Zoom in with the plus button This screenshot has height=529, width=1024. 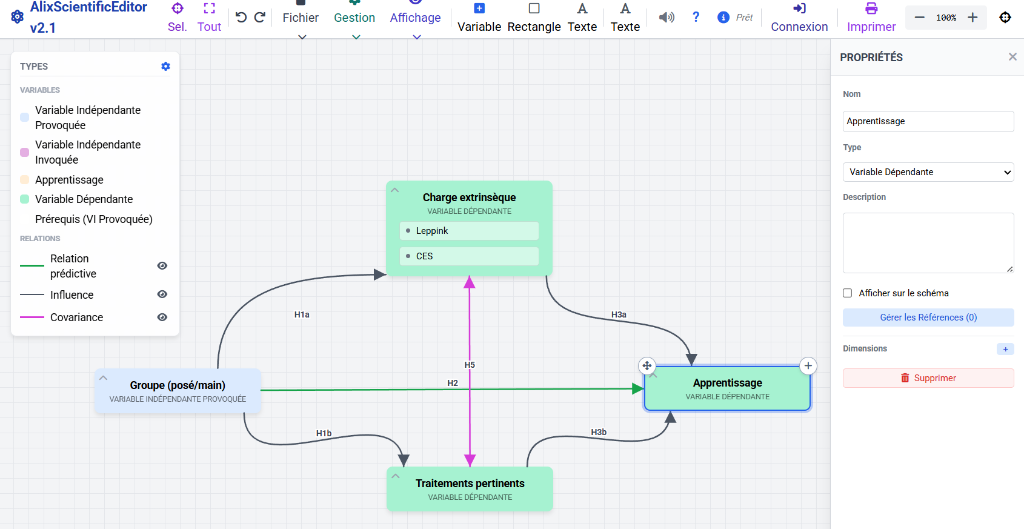[x=972, y=18]
